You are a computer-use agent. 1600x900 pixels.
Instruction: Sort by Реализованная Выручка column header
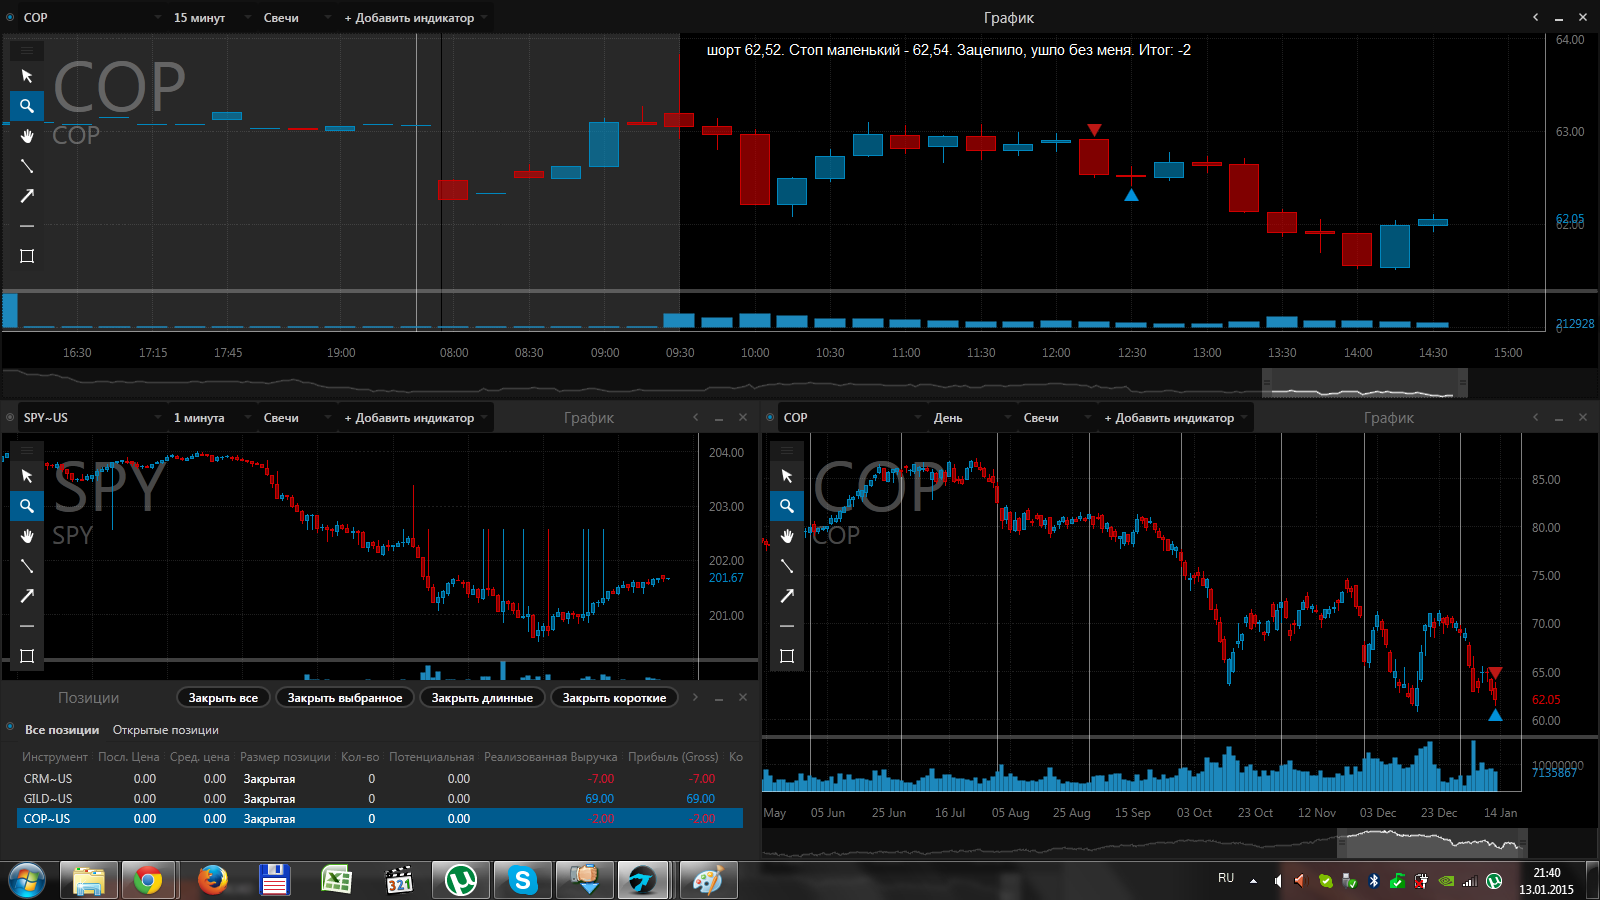(551, 757)
